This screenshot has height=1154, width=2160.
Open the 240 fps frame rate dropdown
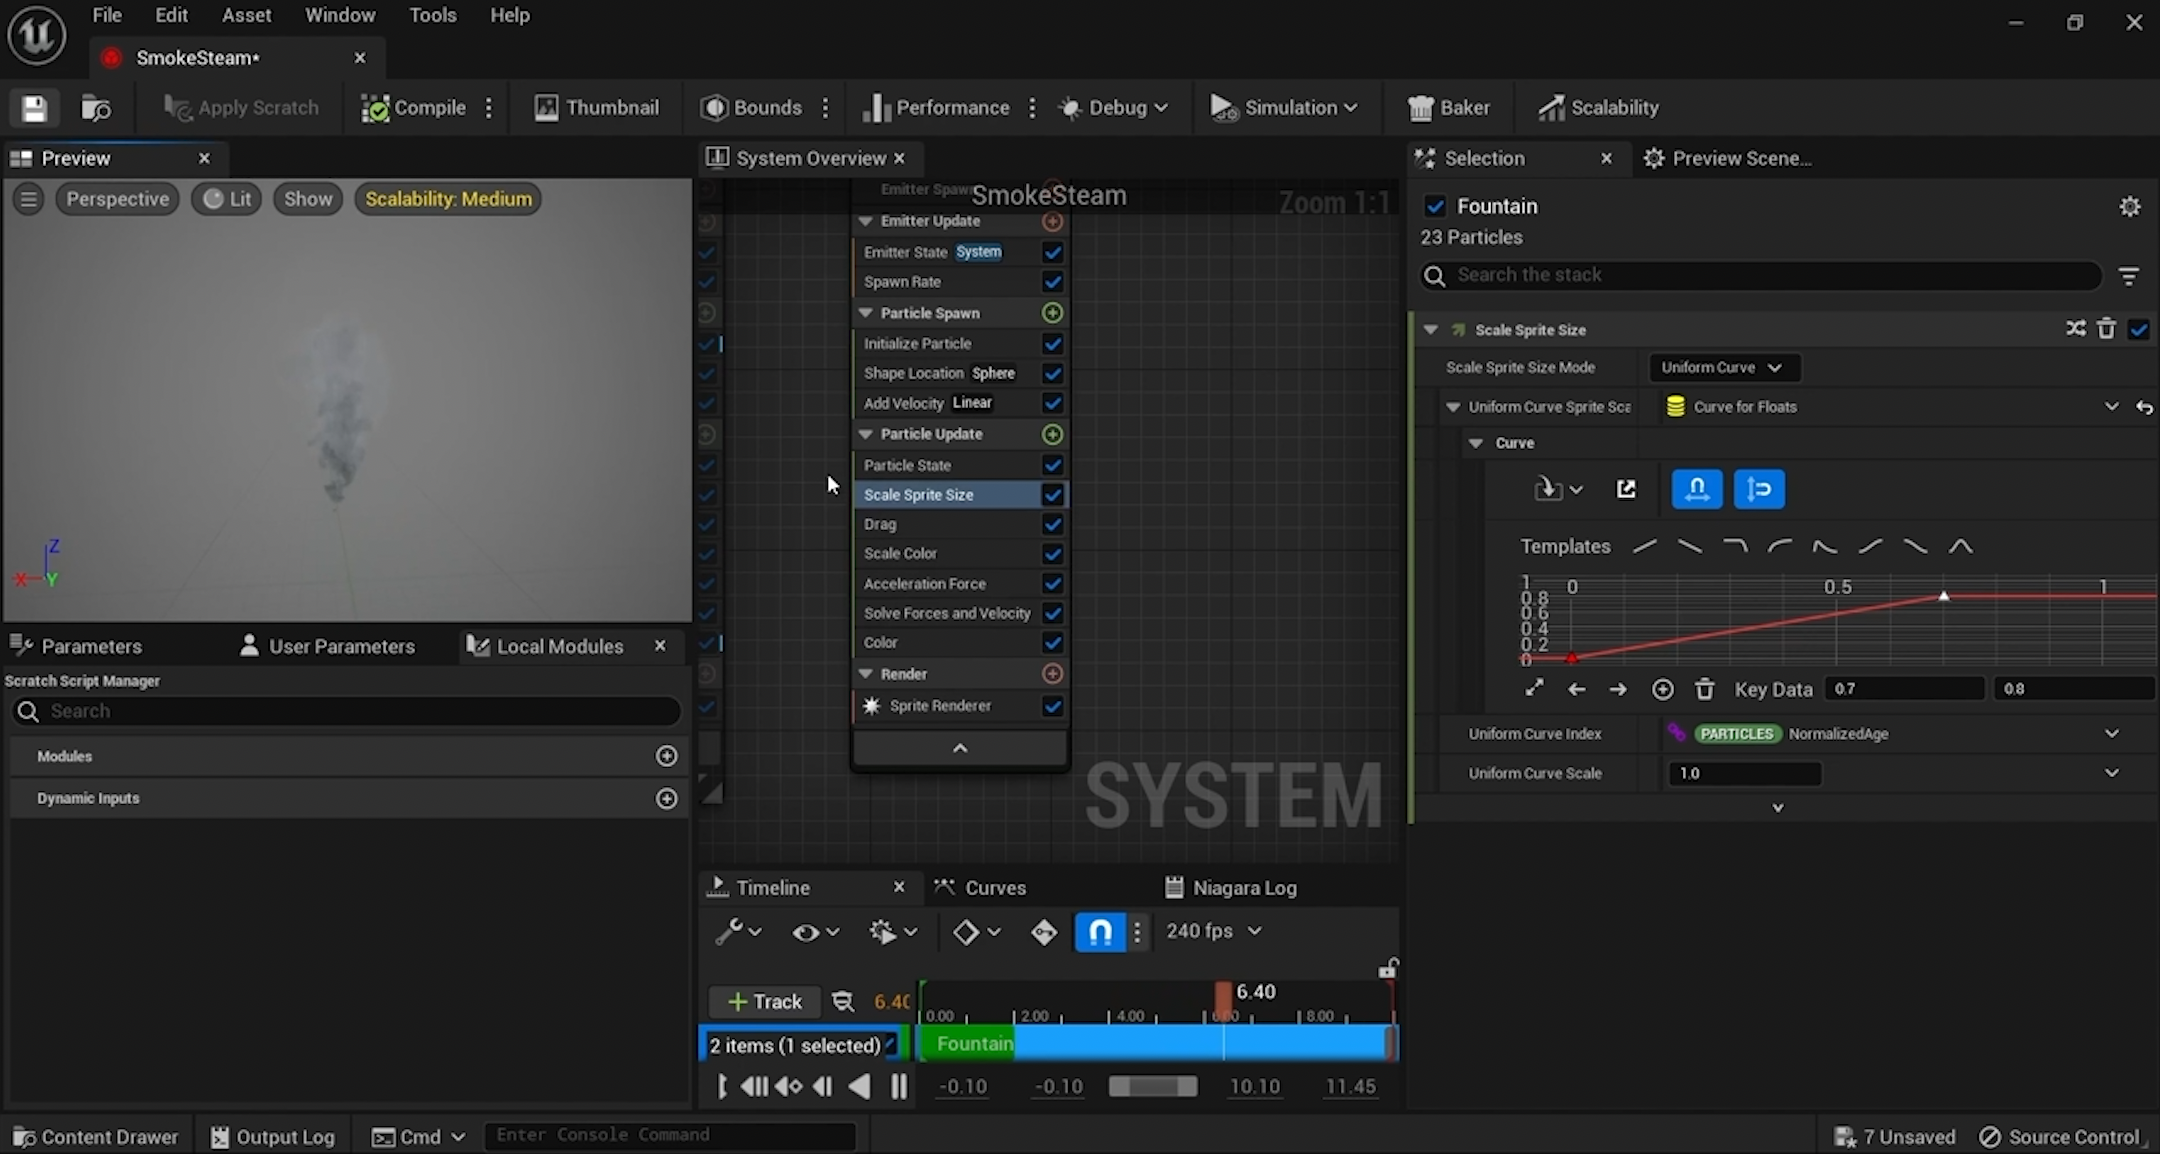[x=1213, y=931]
